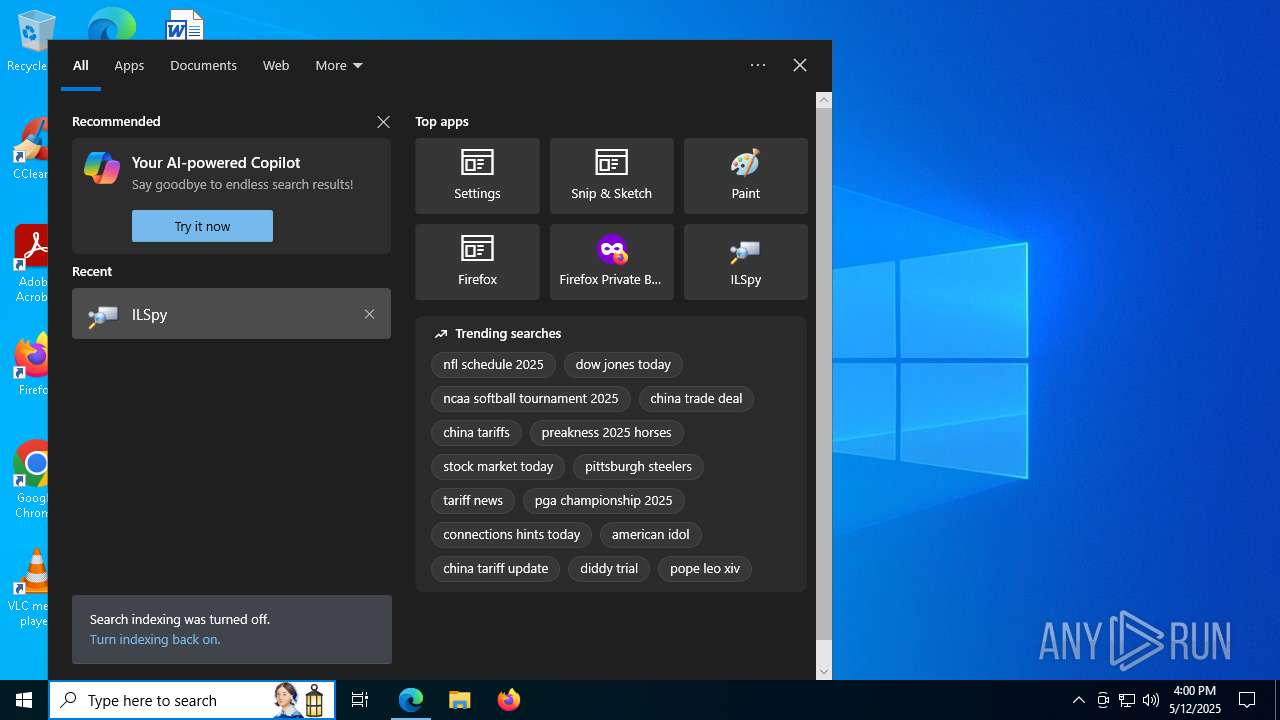The image size is (1280, 720).
Task: Select pga championship 2025 chip
Action: pyautogui.click(x=603, y=501)
